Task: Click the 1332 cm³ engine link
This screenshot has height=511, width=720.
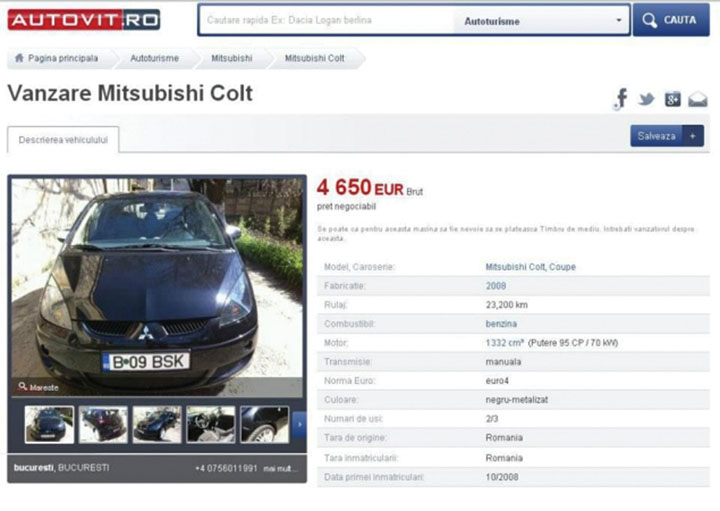Action: point(505,343)
